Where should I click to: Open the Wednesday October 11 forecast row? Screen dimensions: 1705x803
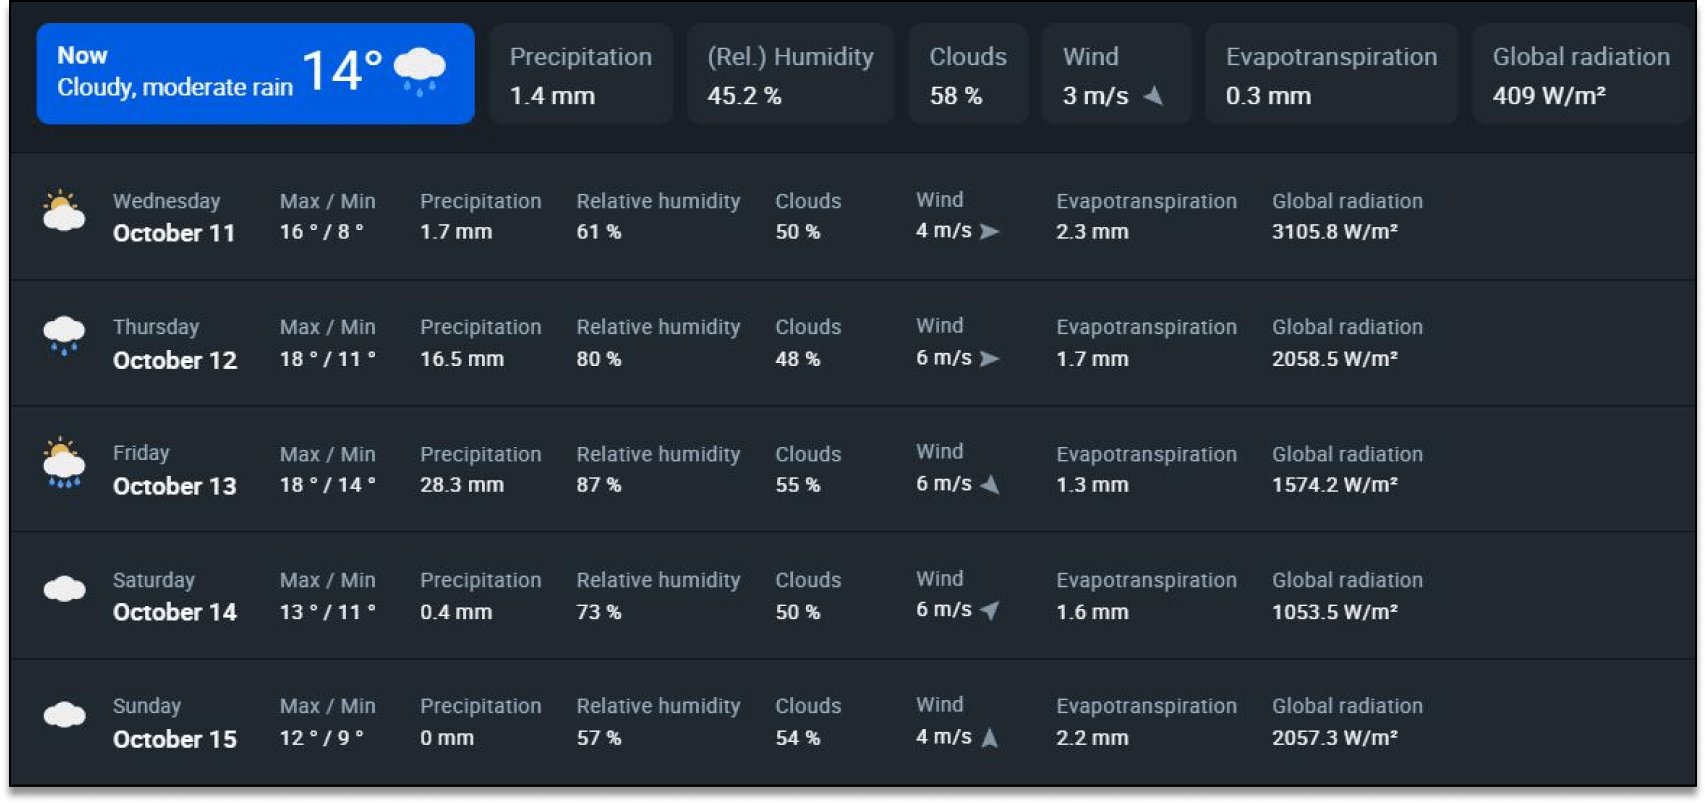point(852,216)
